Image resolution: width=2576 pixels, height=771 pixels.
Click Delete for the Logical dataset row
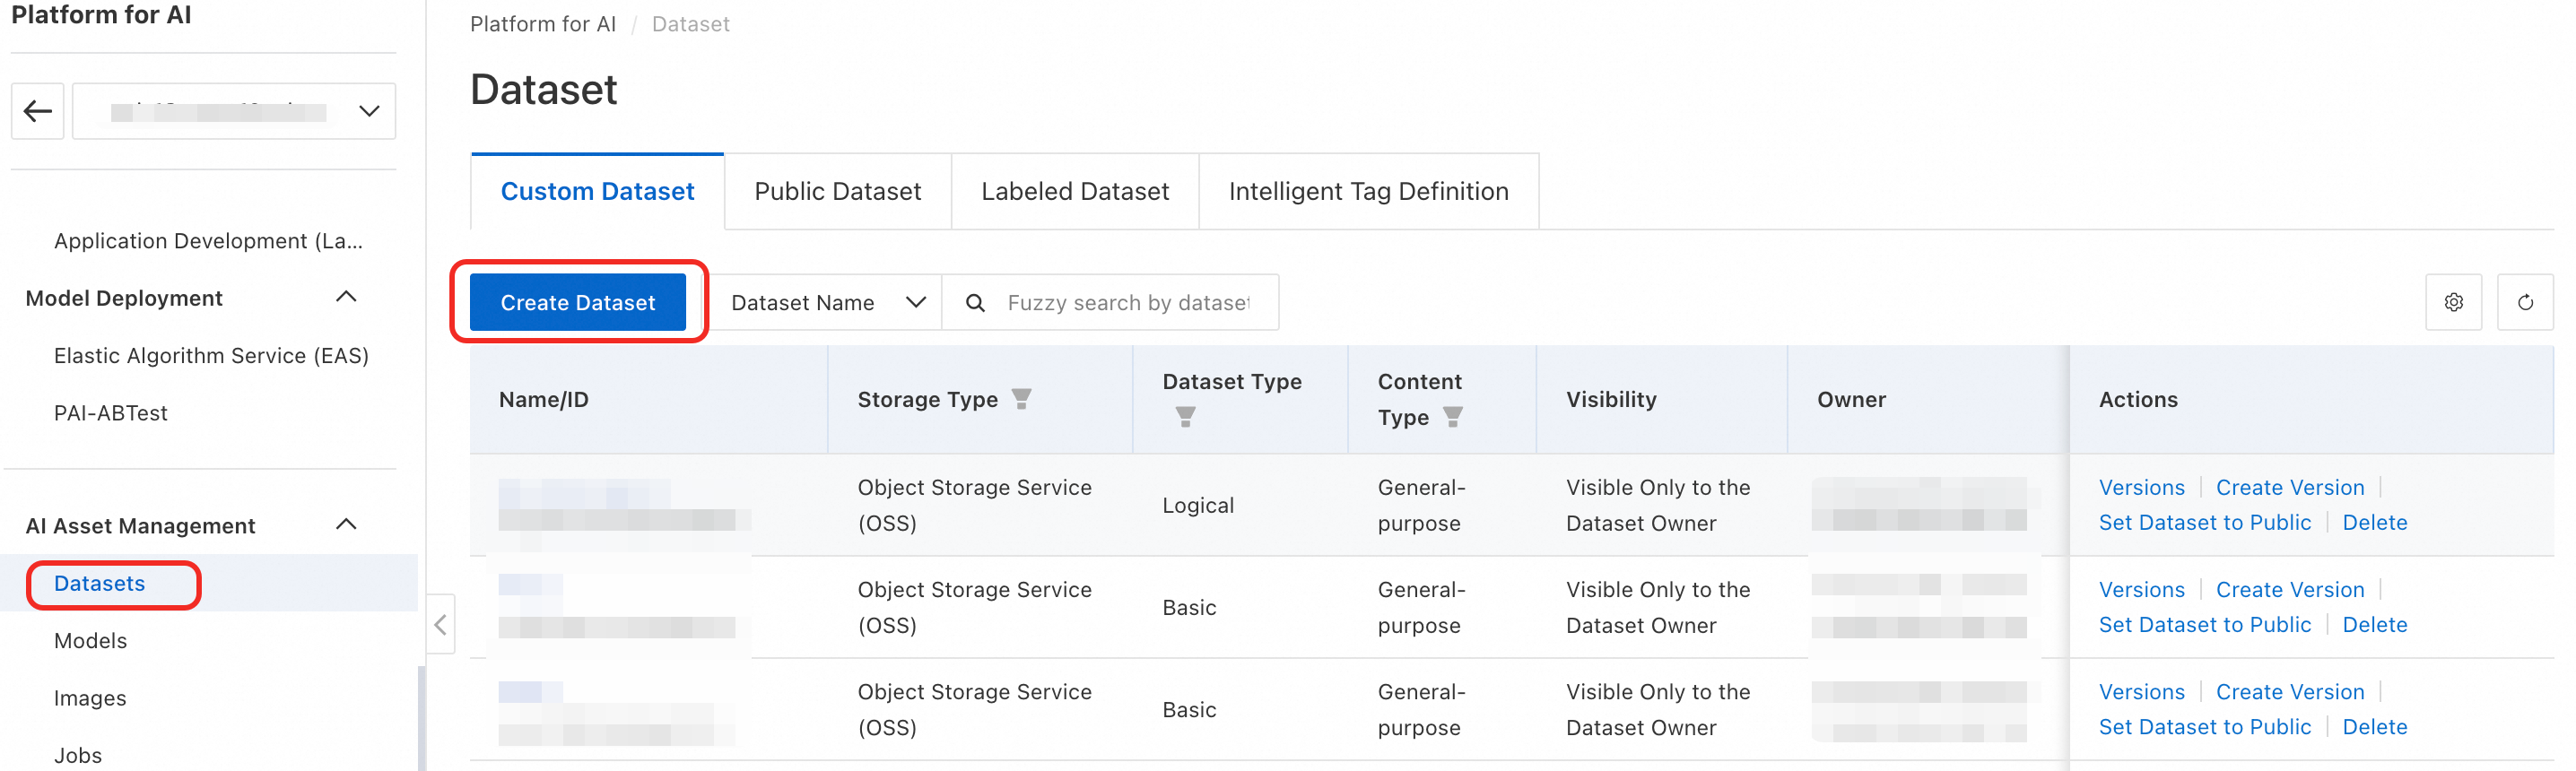[x=2374, y=523]
